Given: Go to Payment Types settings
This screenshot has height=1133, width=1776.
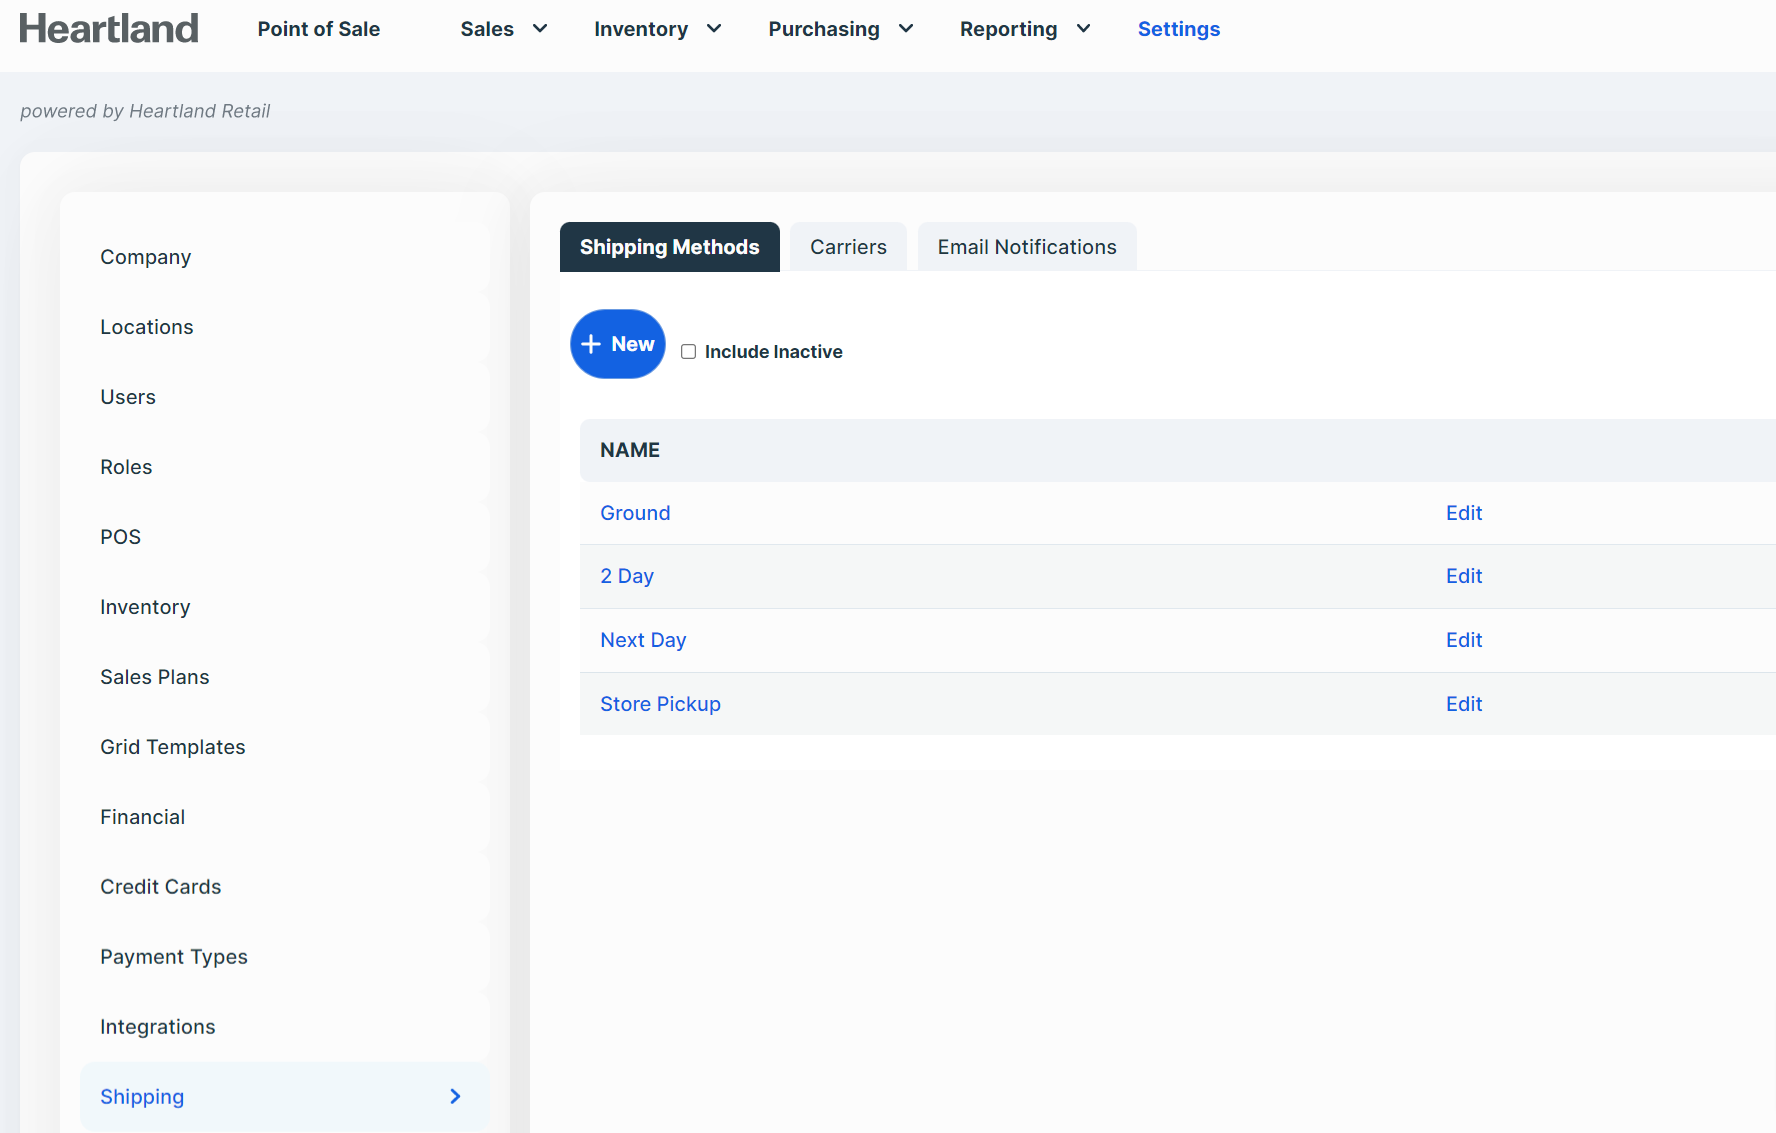Looking at the screenshot, I should [285, 957].
